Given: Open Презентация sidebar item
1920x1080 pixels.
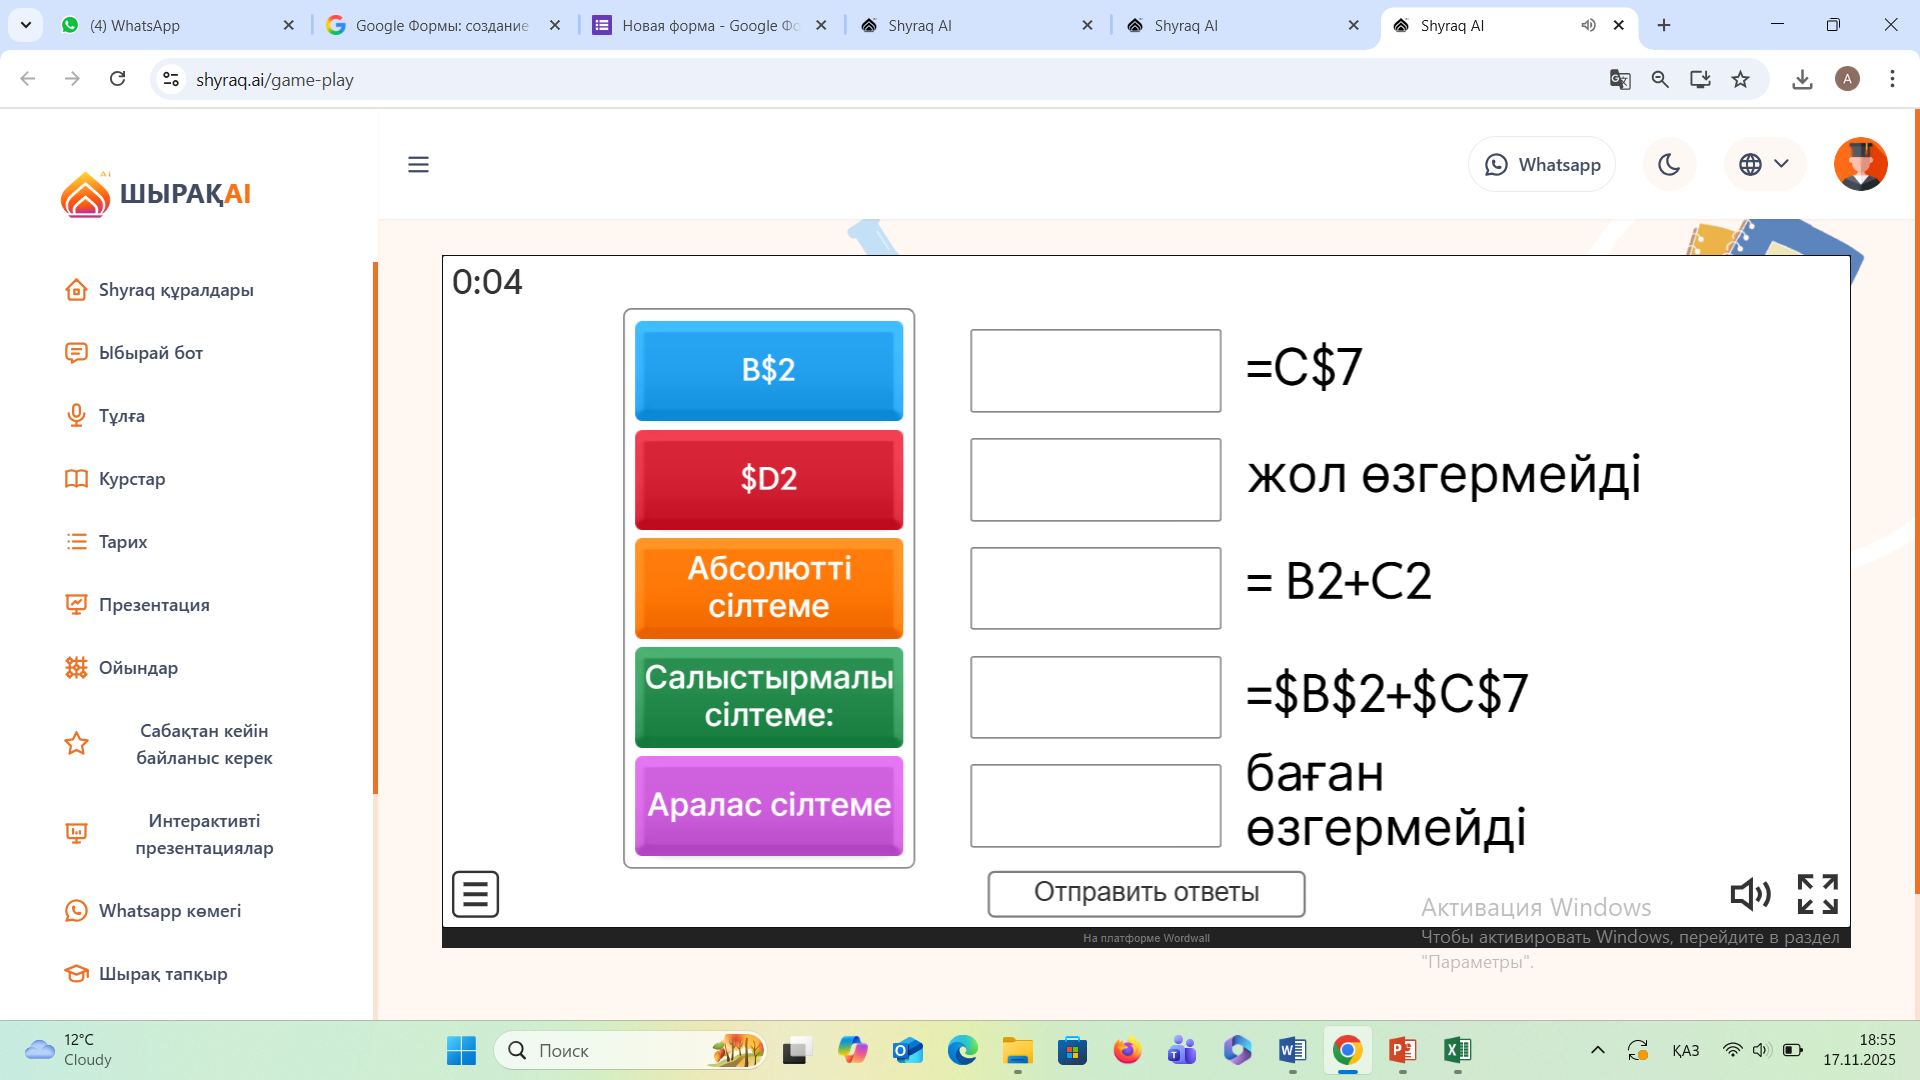Looking at the screenshot, I should click(x=154, y=605).
